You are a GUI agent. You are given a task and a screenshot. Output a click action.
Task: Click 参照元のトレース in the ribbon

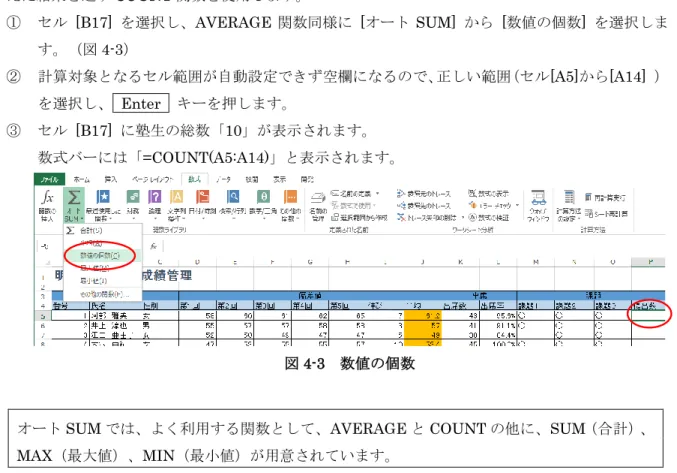coord(424,194)
